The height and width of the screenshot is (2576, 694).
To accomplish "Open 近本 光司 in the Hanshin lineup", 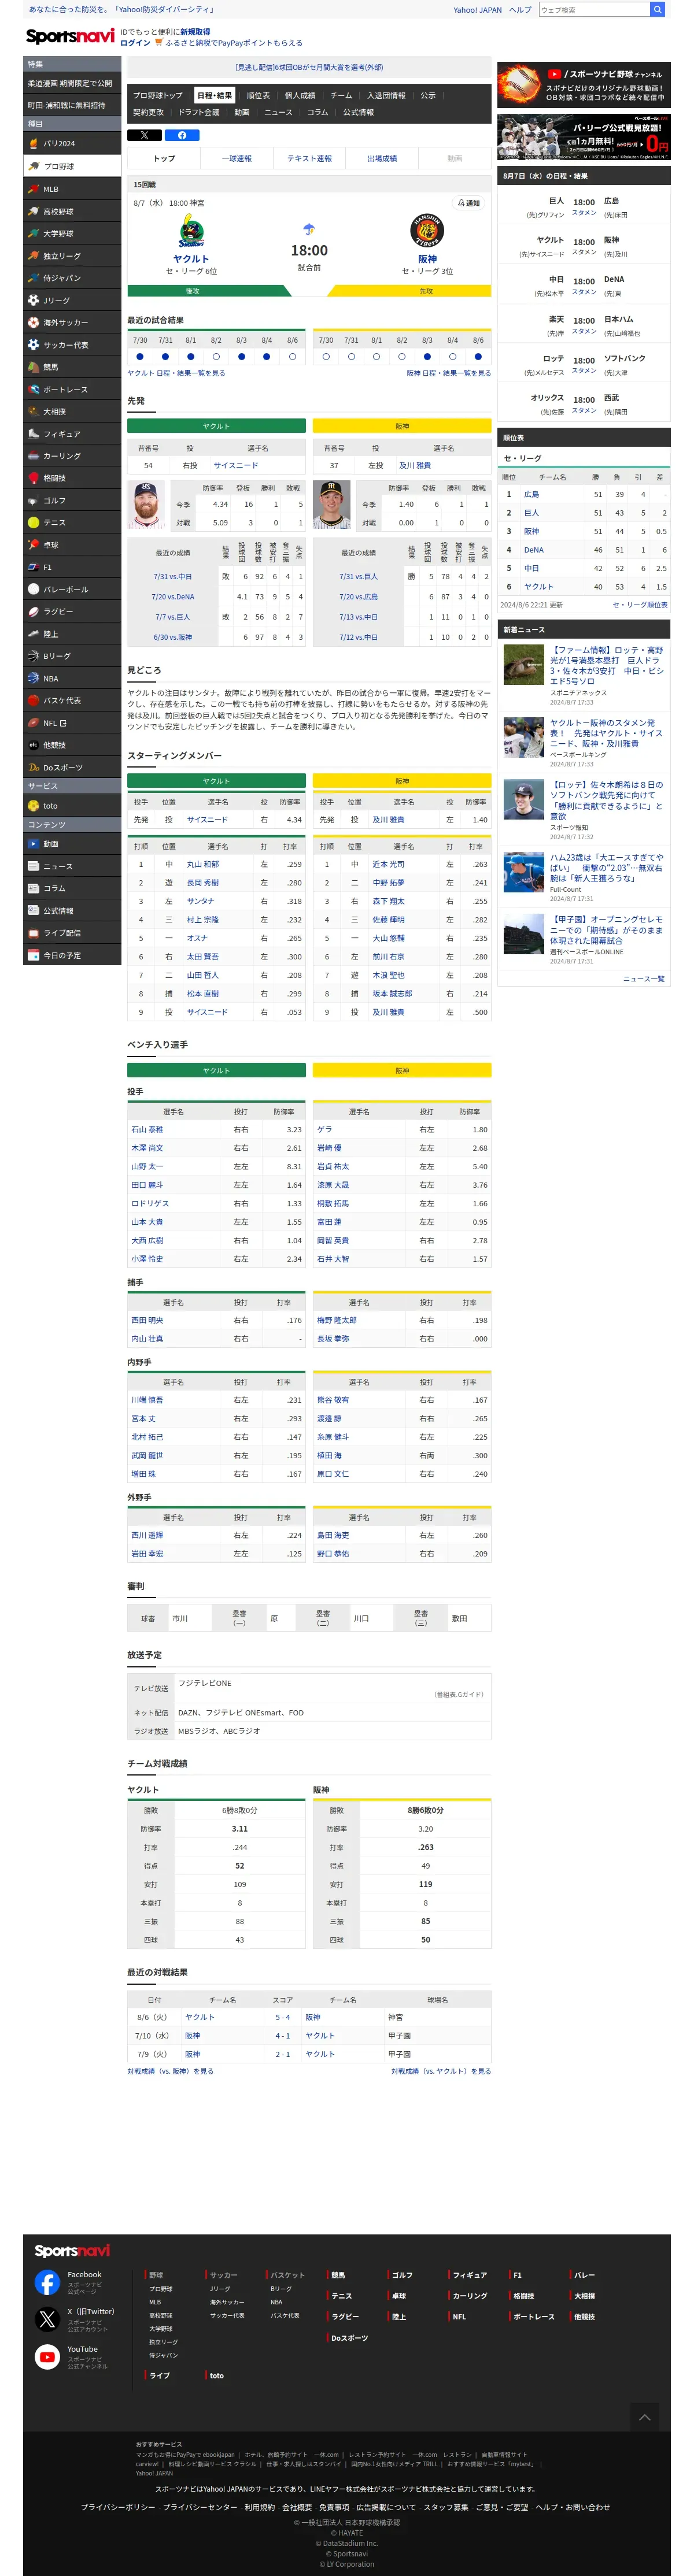I will (x=388, y=864).
